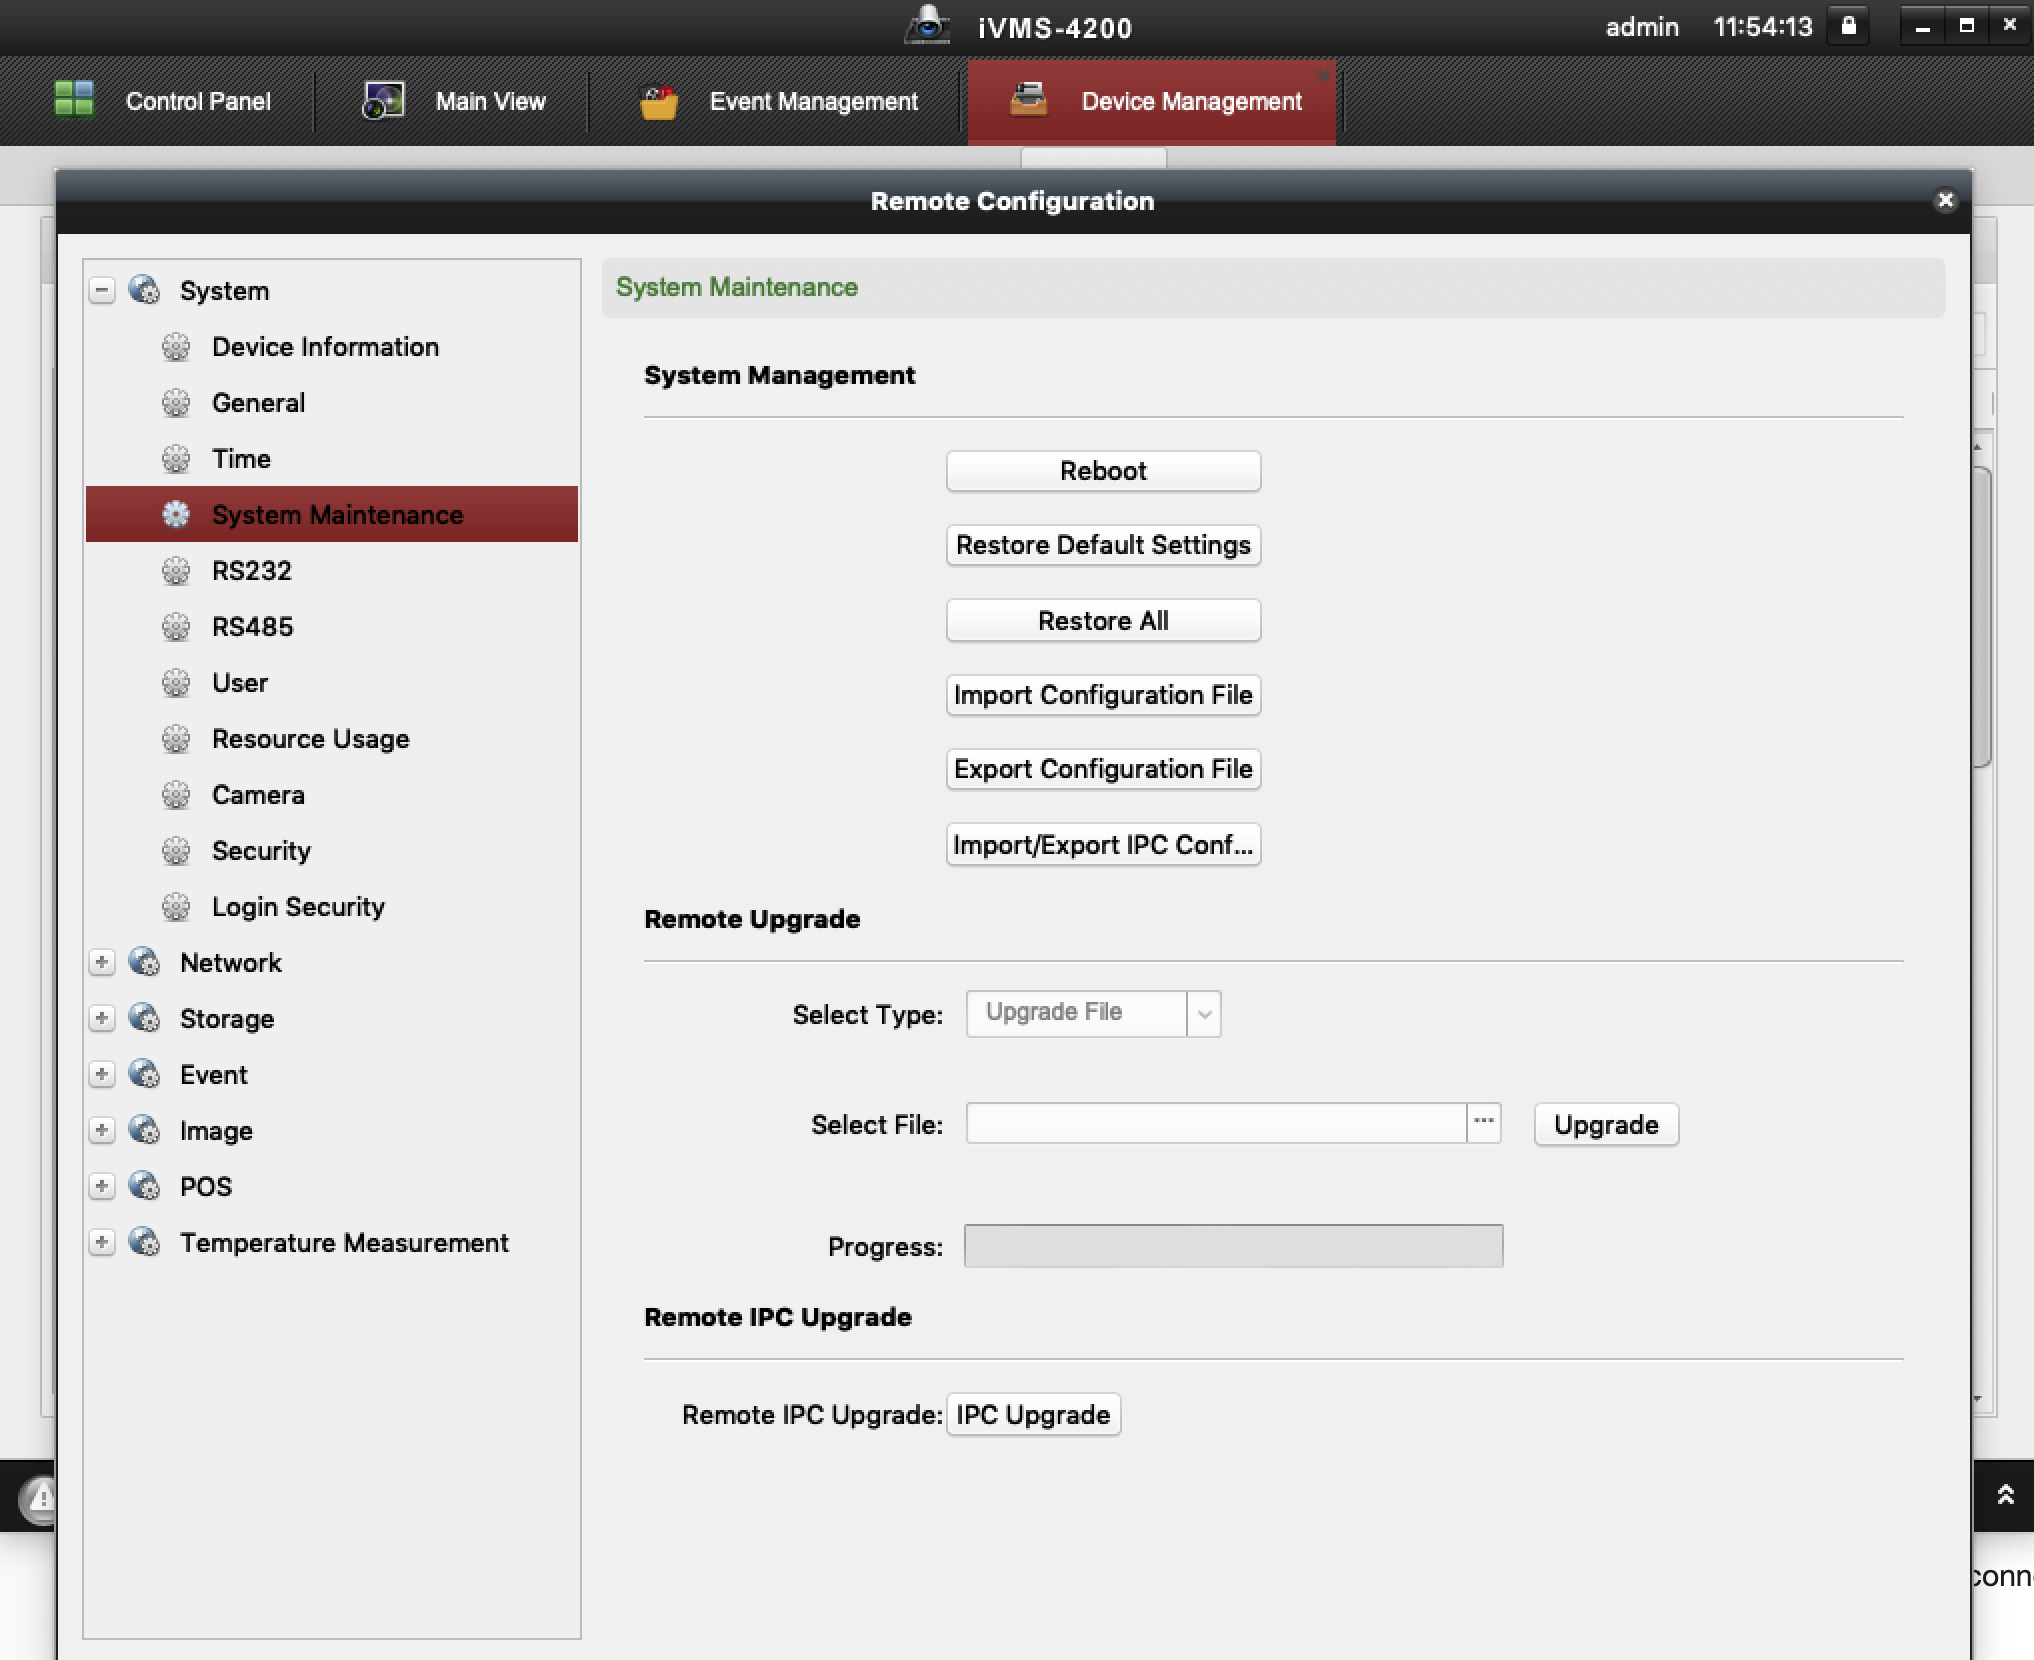The height and width of the screenshot is (1660, 2034).
Task: Click Export Configuration File button
Action: tap(1103, 769)
